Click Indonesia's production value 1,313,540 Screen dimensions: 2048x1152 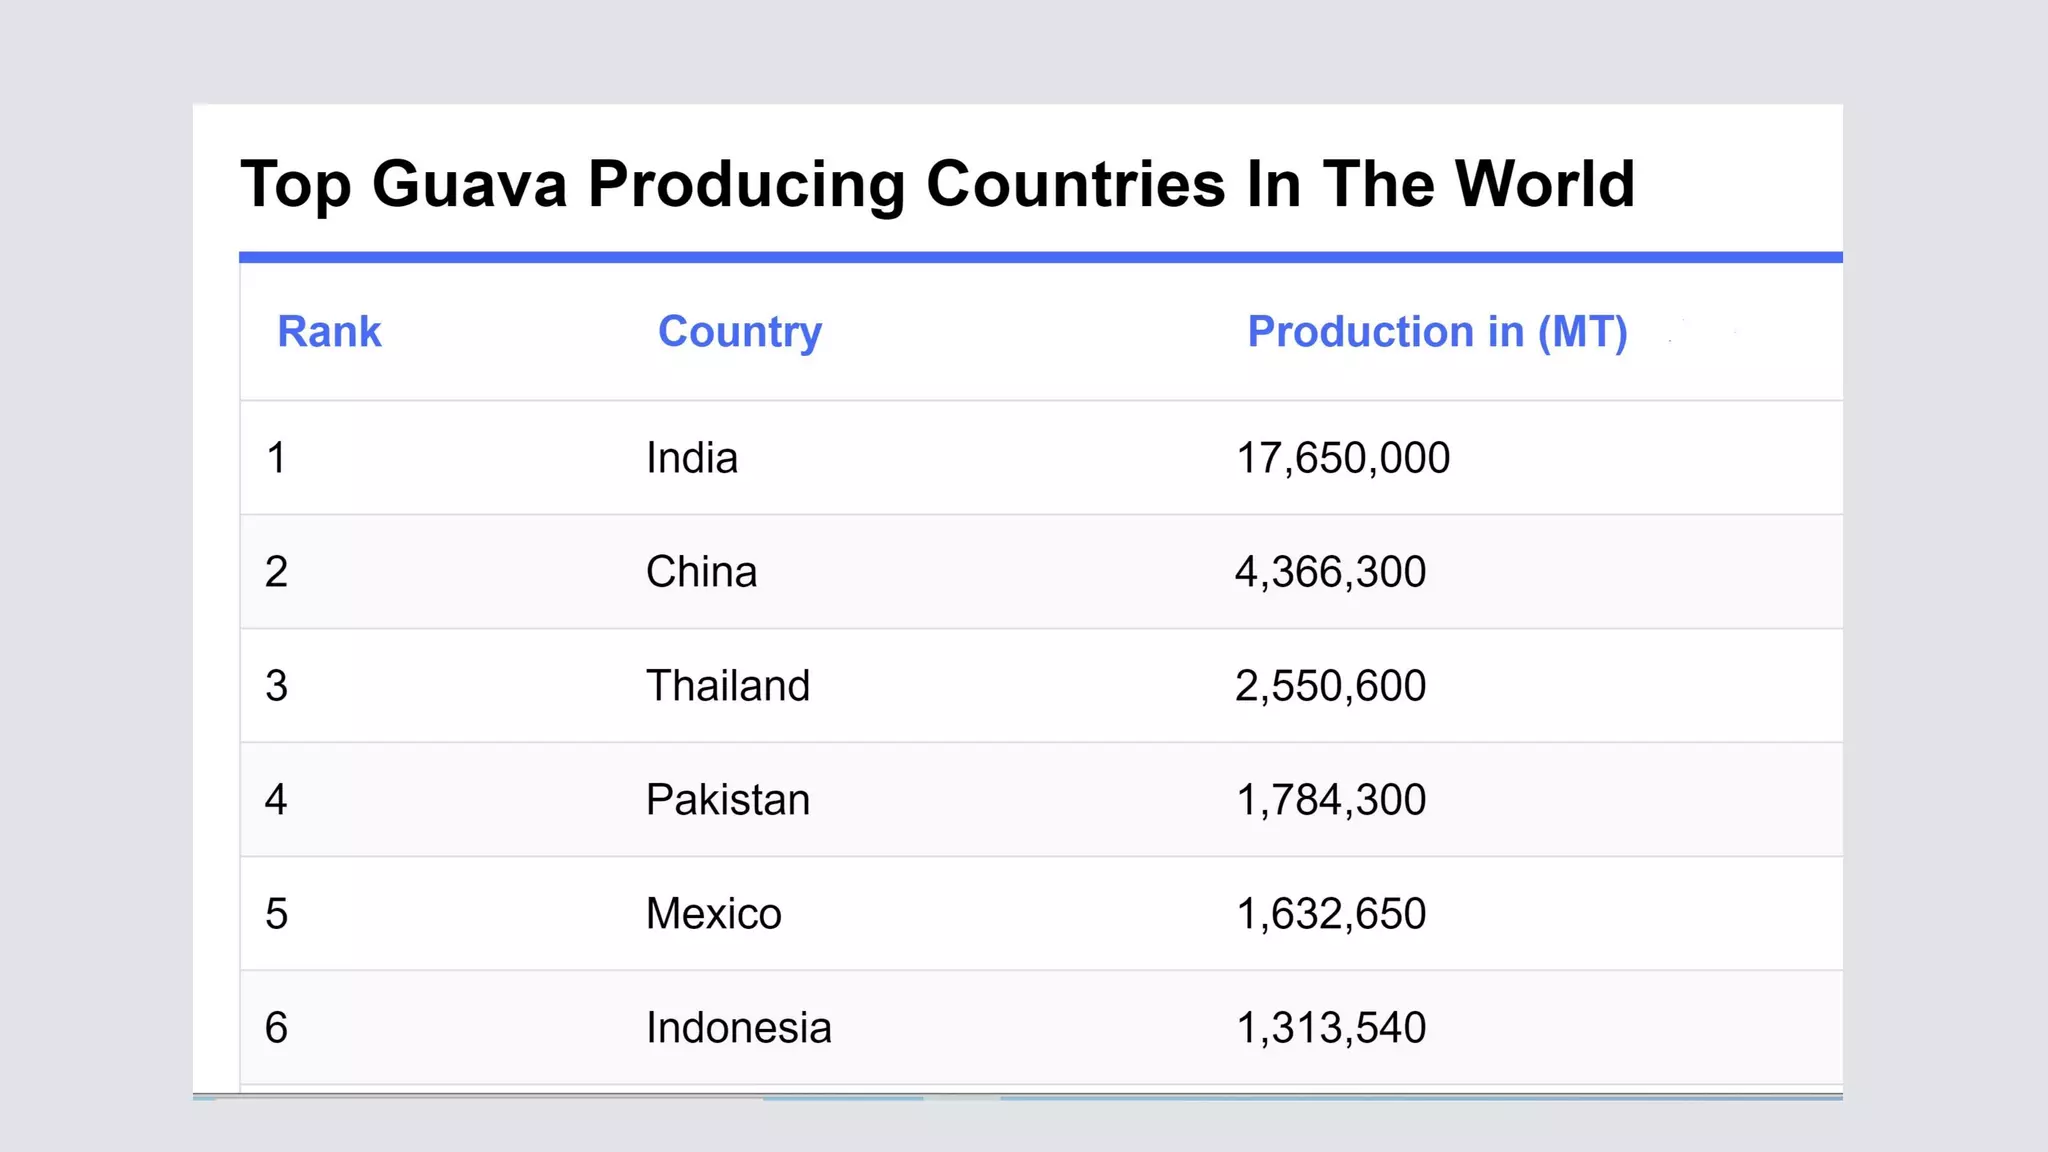click(x=1330, y=1028)
